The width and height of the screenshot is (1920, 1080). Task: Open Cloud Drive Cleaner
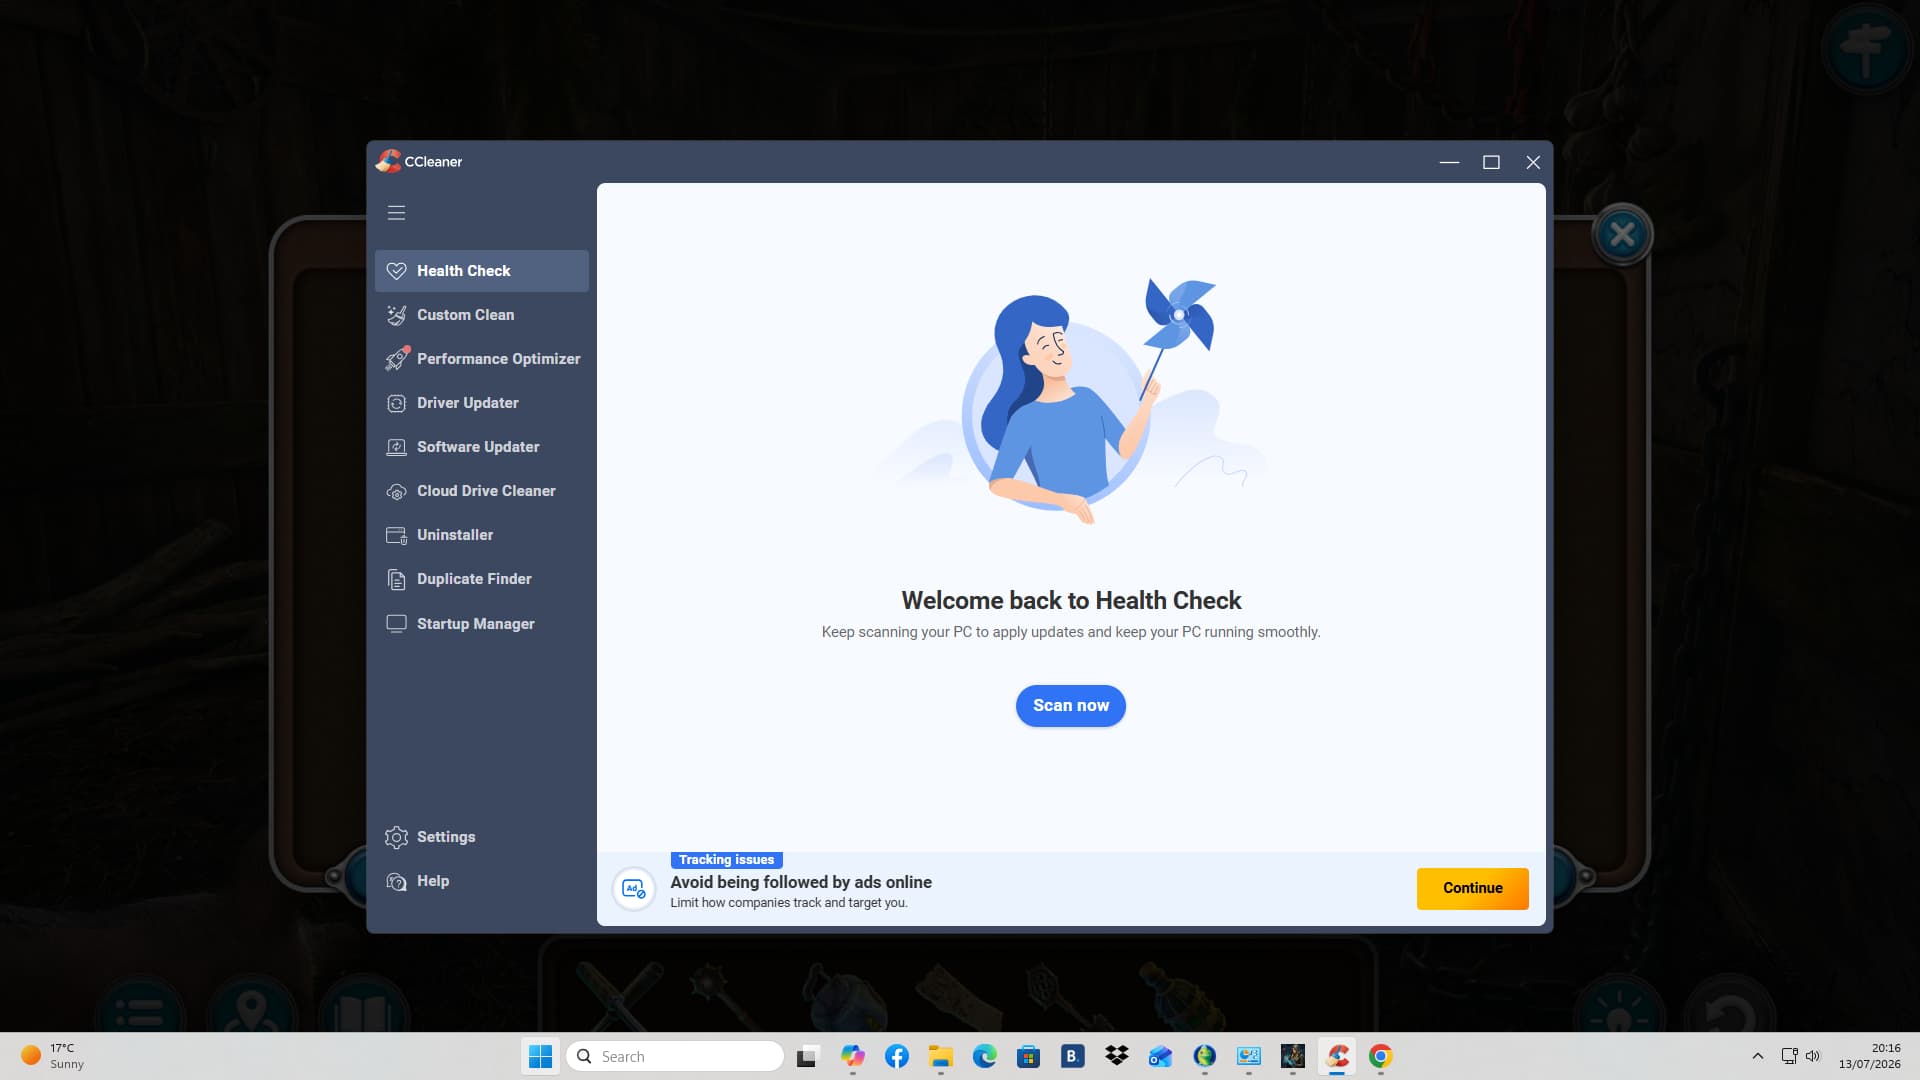pos(481,491)
